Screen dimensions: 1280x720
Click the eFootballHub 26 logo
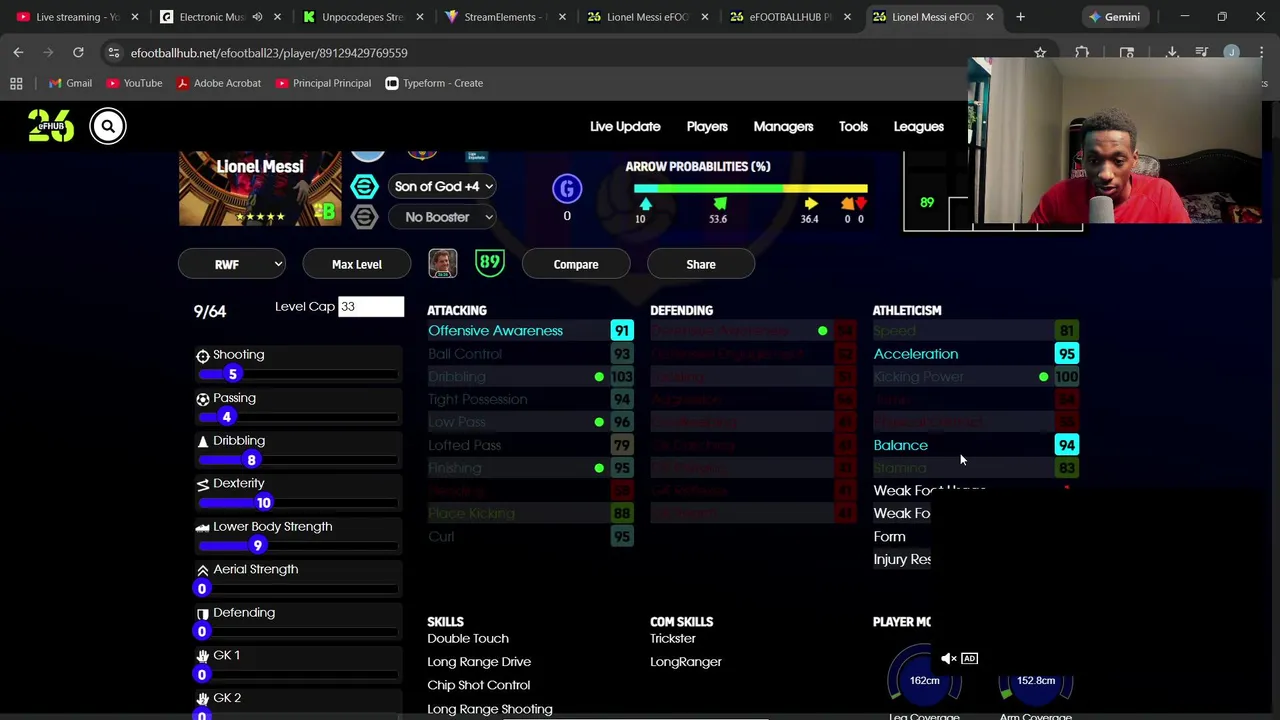(x=51, y=126)
